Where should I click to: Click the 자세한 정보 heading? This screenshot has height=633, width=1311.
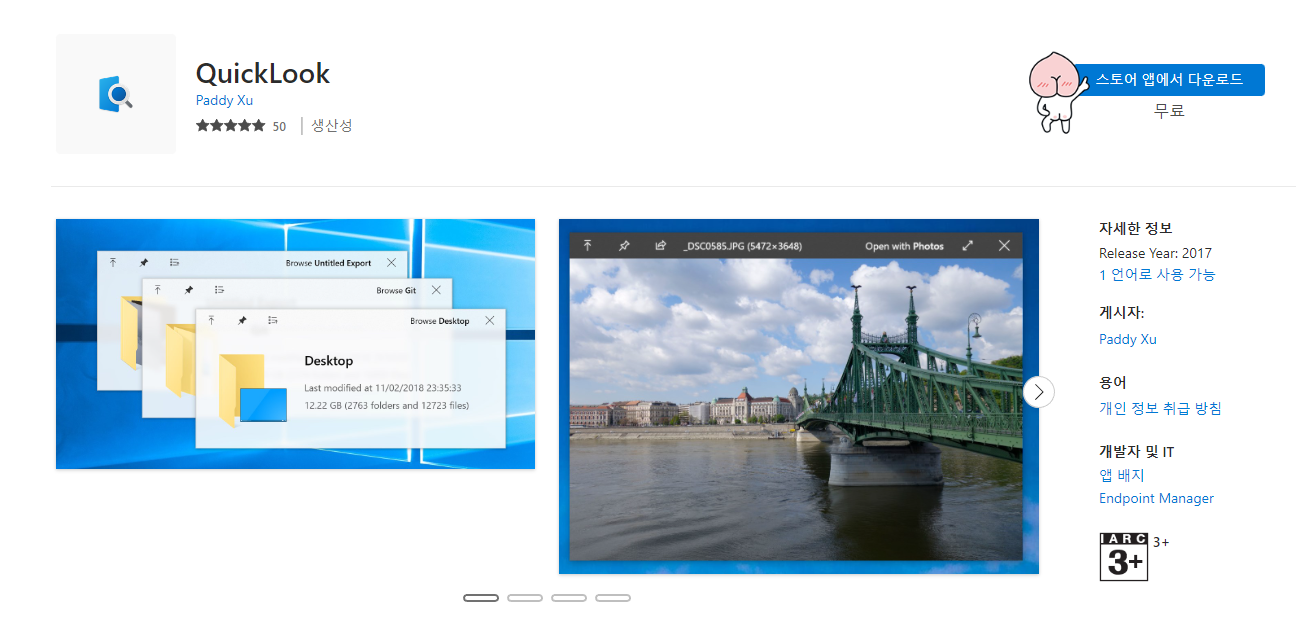[x=1136, y=228]
